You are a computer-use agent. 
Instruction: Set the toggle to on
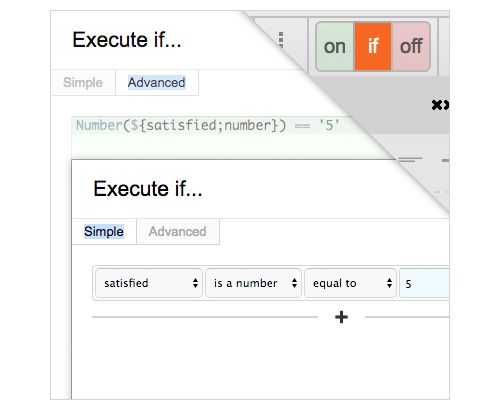[x=335, y=46]
